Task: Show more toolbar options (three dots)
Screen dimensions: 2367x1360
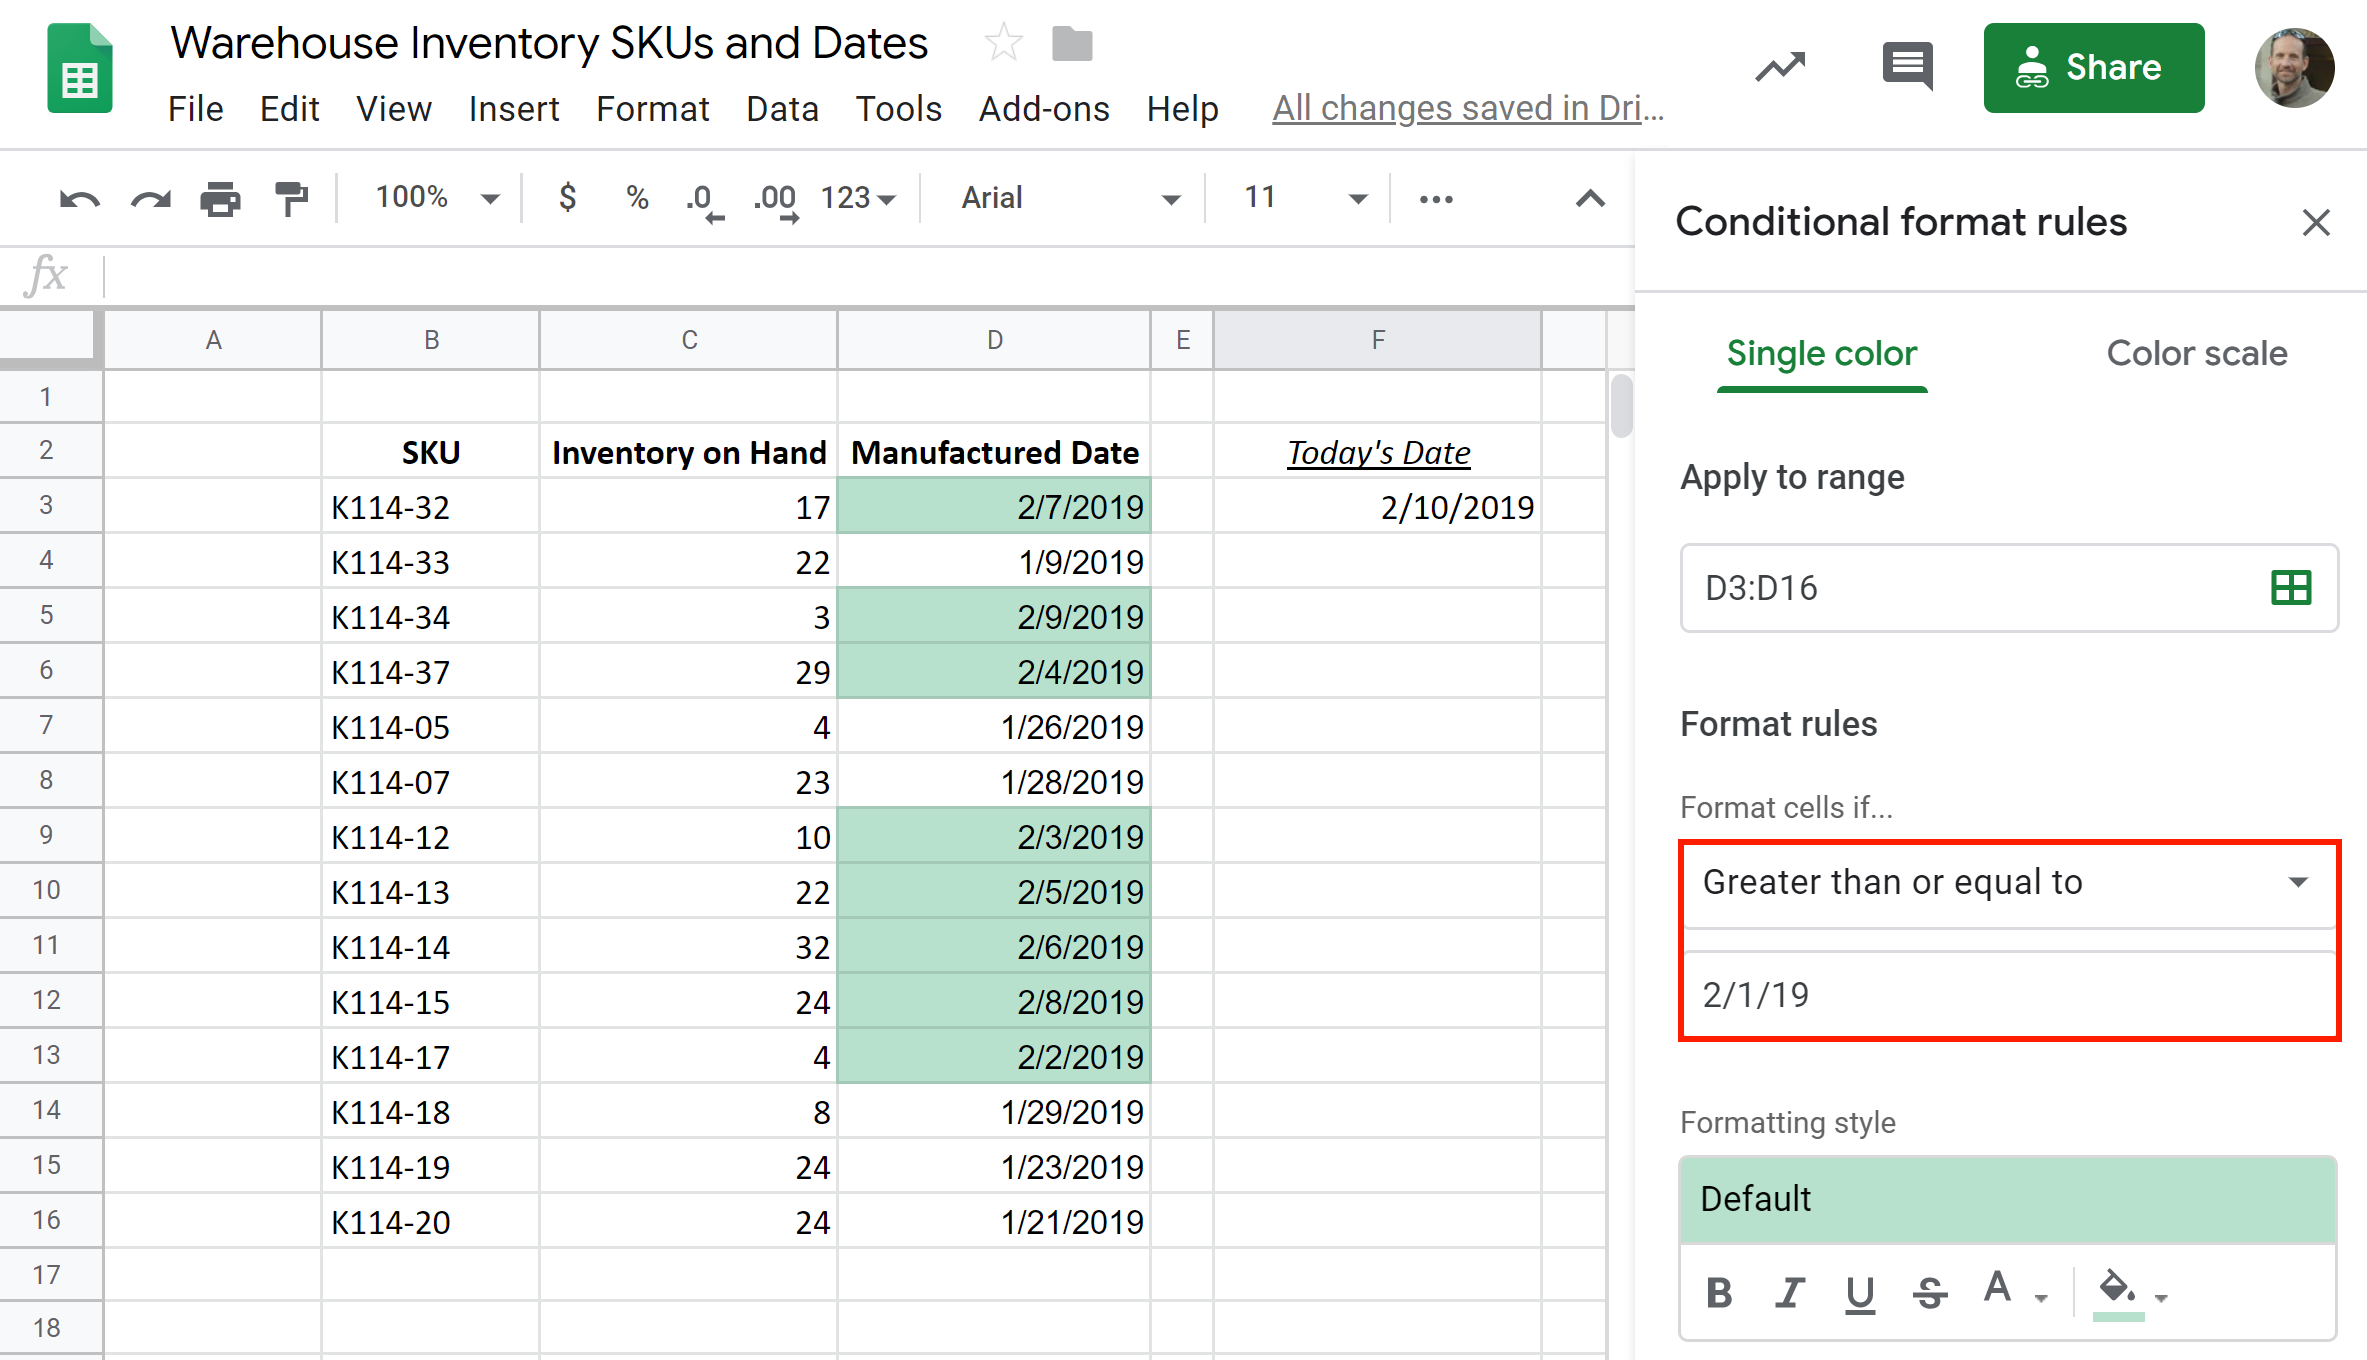Action: pos(1436,199)
